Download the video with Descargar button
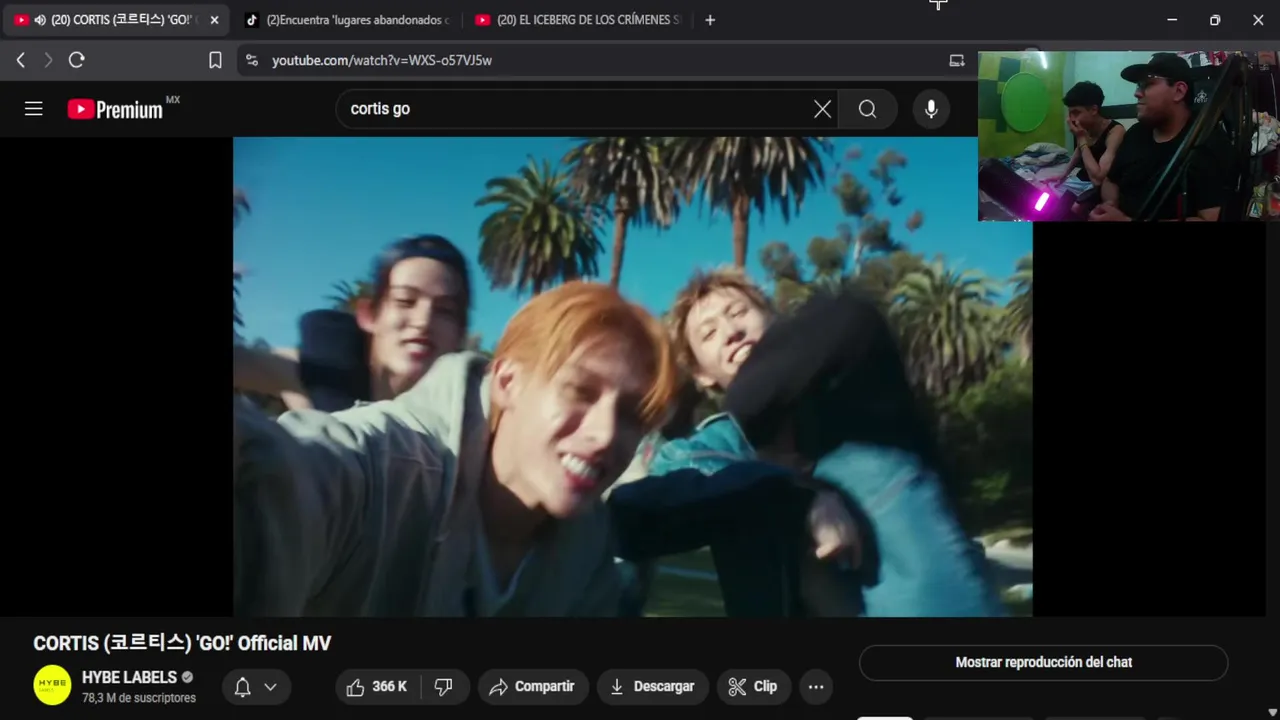1280x720 pixels. click(652, 687)
